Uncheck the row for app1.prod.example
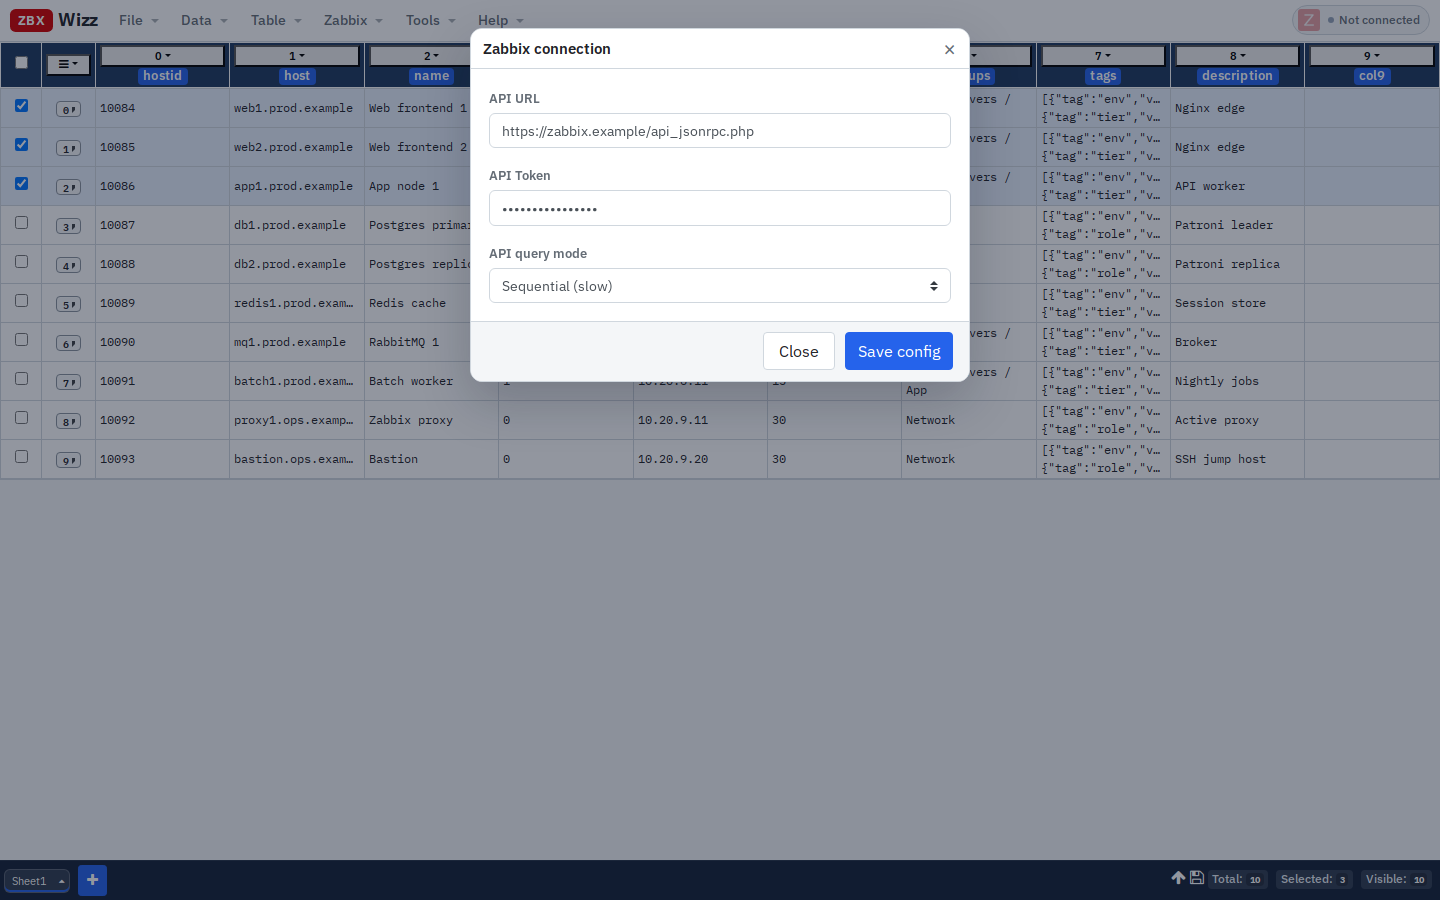 point(21,183)
